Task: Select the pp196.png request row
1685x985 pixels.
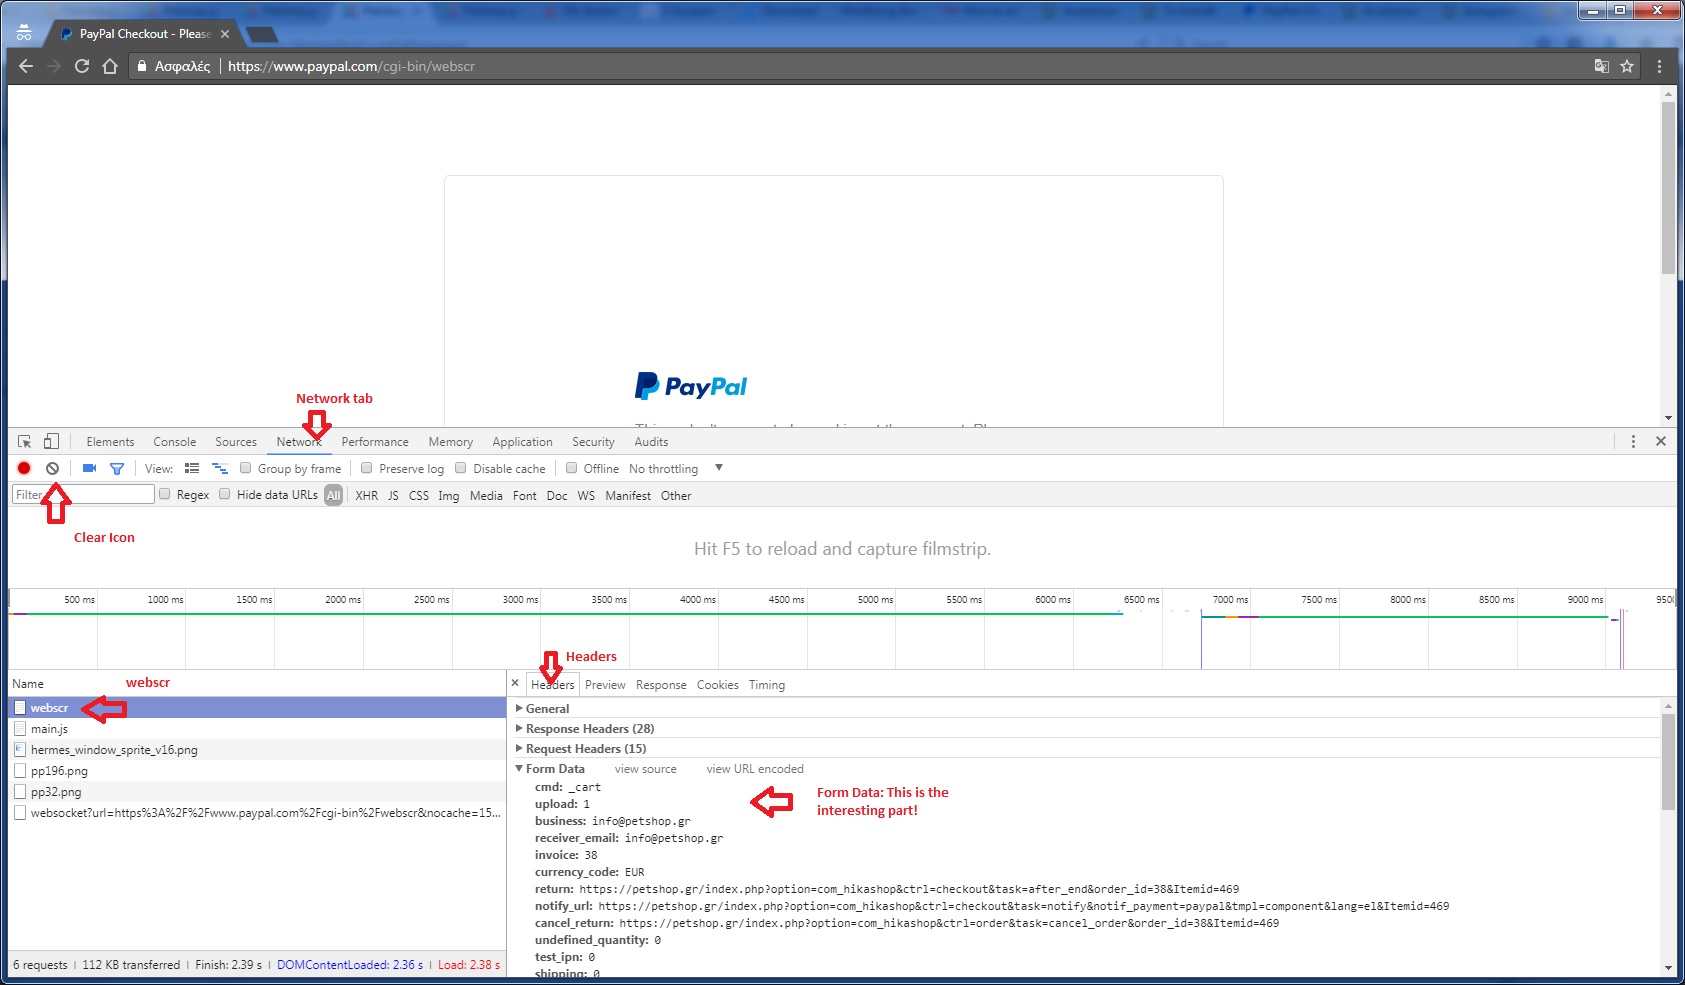Action: click(257, 771)
